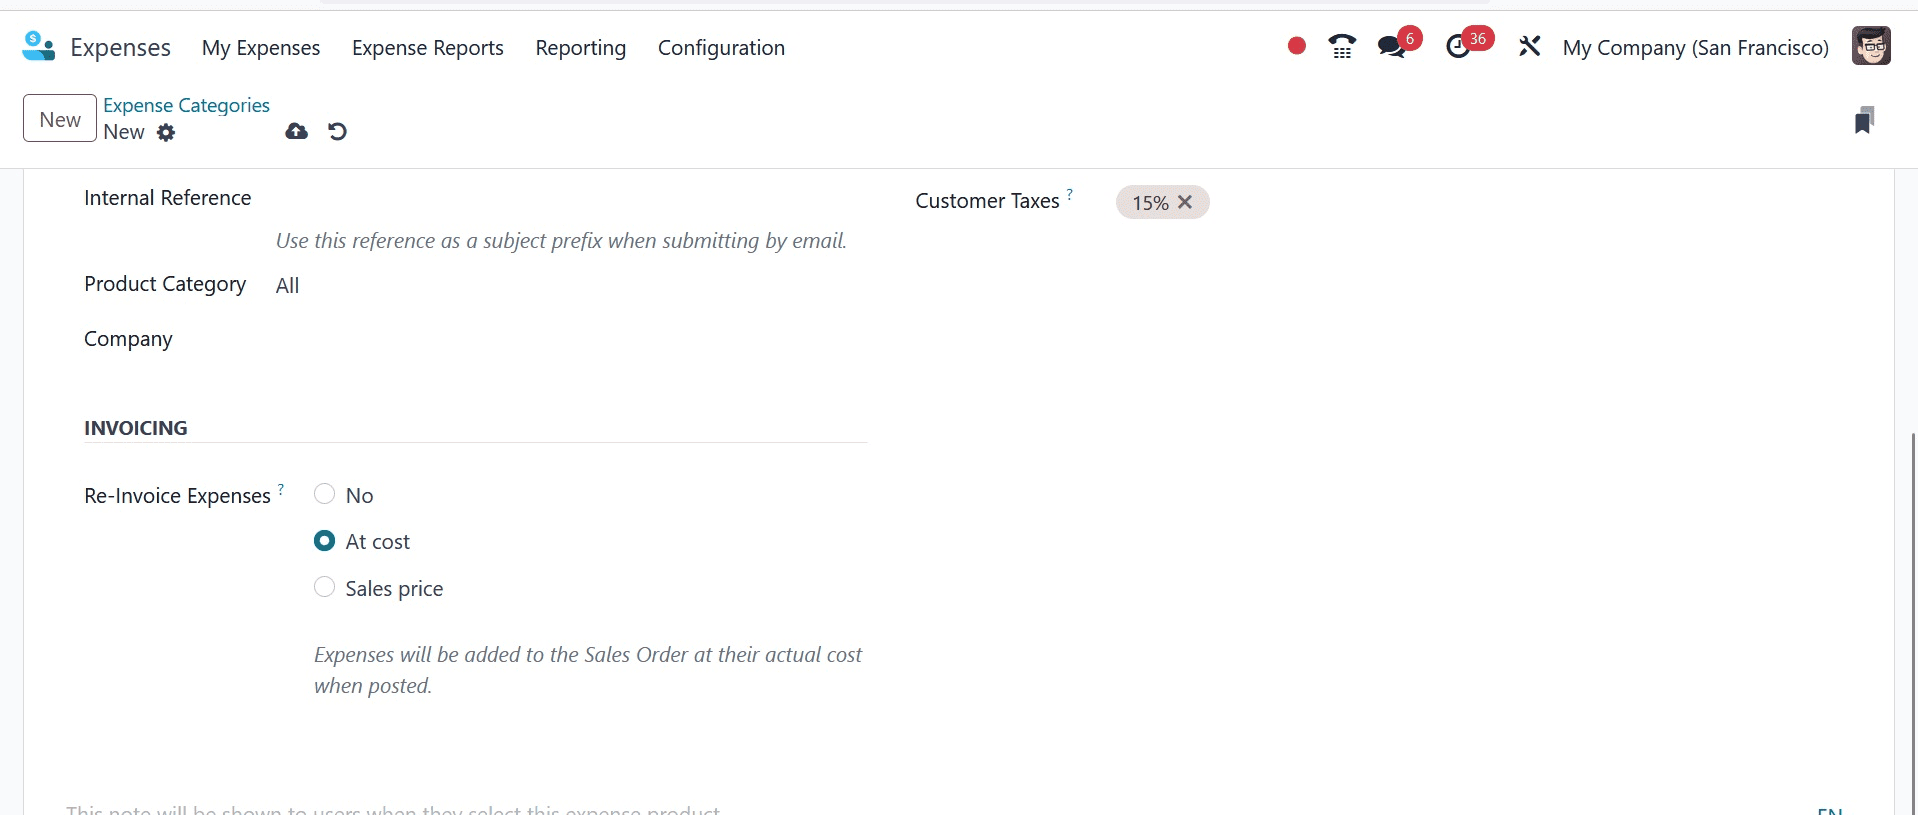1918x815 pixels.
Task: Open the Expenses app home icon
Action: click(38, 47)
